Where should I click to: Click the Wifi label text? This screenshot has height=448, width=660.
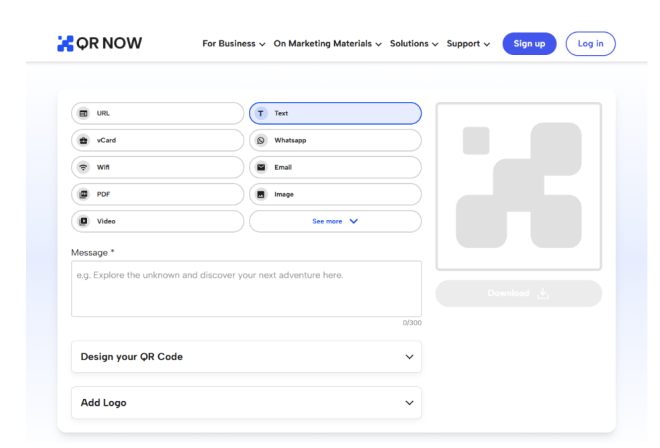pyautogui.click(x=103, y=167)
